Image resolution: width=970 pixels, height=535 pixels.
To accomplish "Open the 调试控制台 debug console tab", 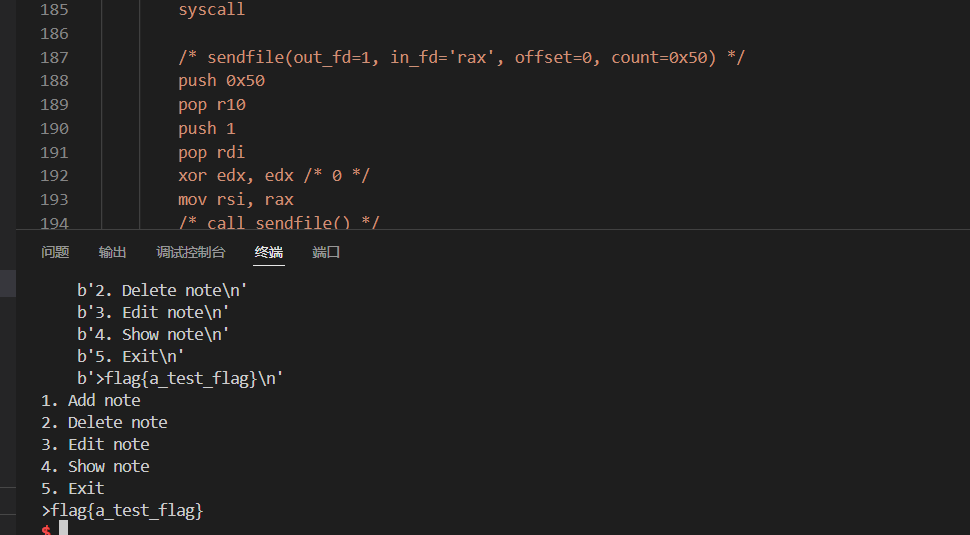I will [191, 252].
